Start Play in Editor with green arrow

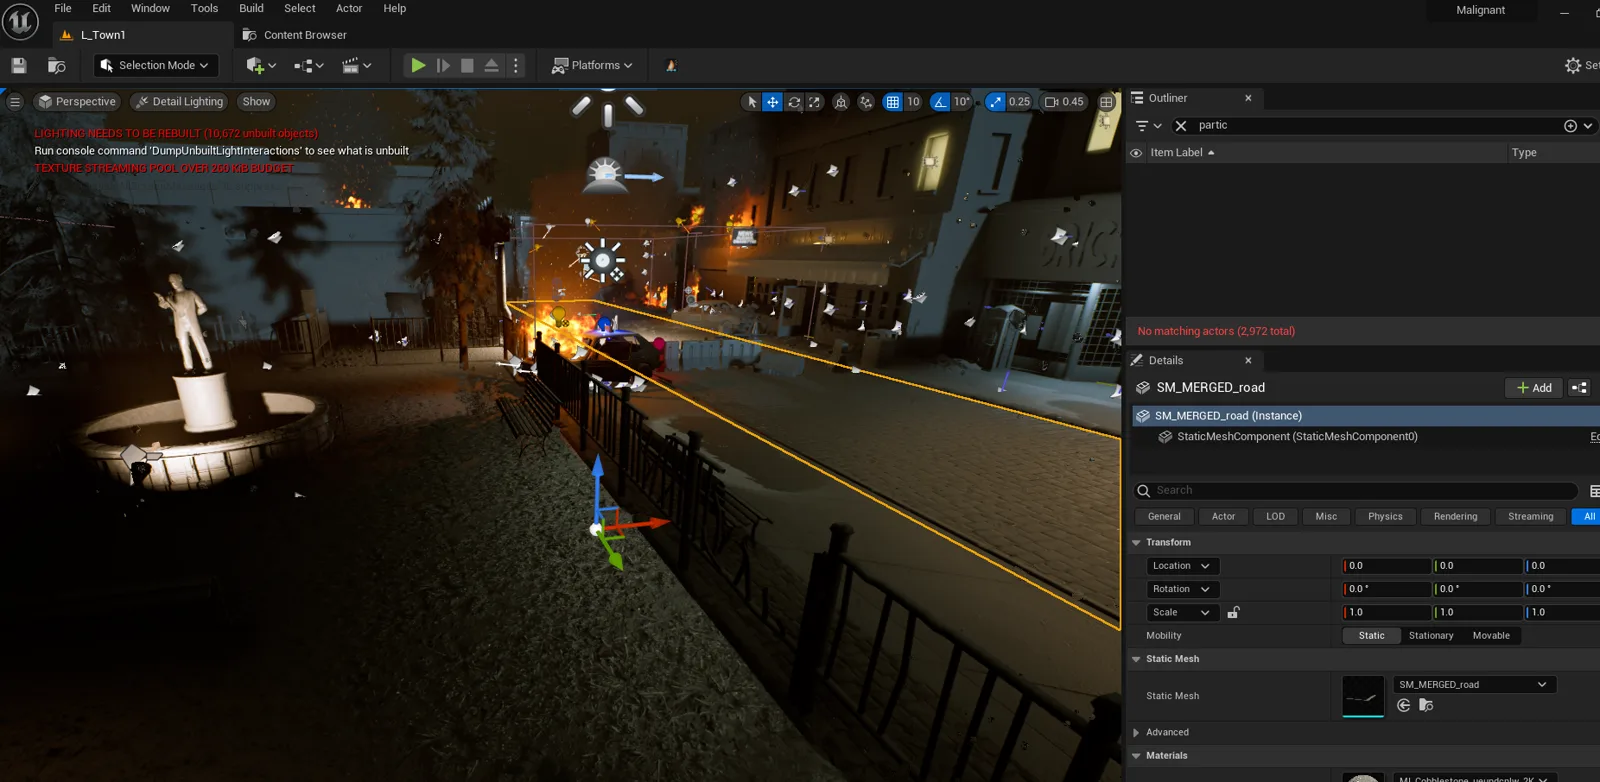[x=418, y=65]
